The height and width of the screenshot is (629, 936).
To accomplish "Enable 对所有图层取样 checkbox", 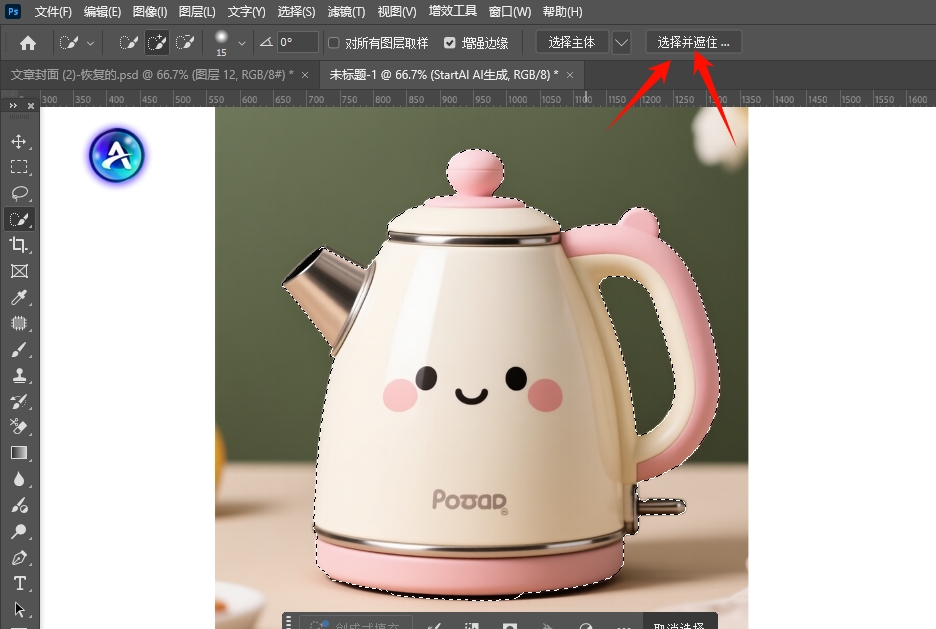I will pyautogui.click(x=334, y=43).
